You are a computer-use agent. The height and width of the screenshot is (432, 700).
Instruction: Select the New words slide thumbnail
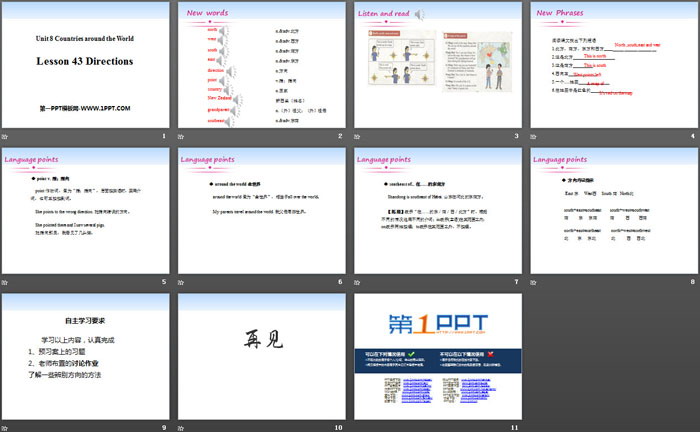(x=262, y=65)
